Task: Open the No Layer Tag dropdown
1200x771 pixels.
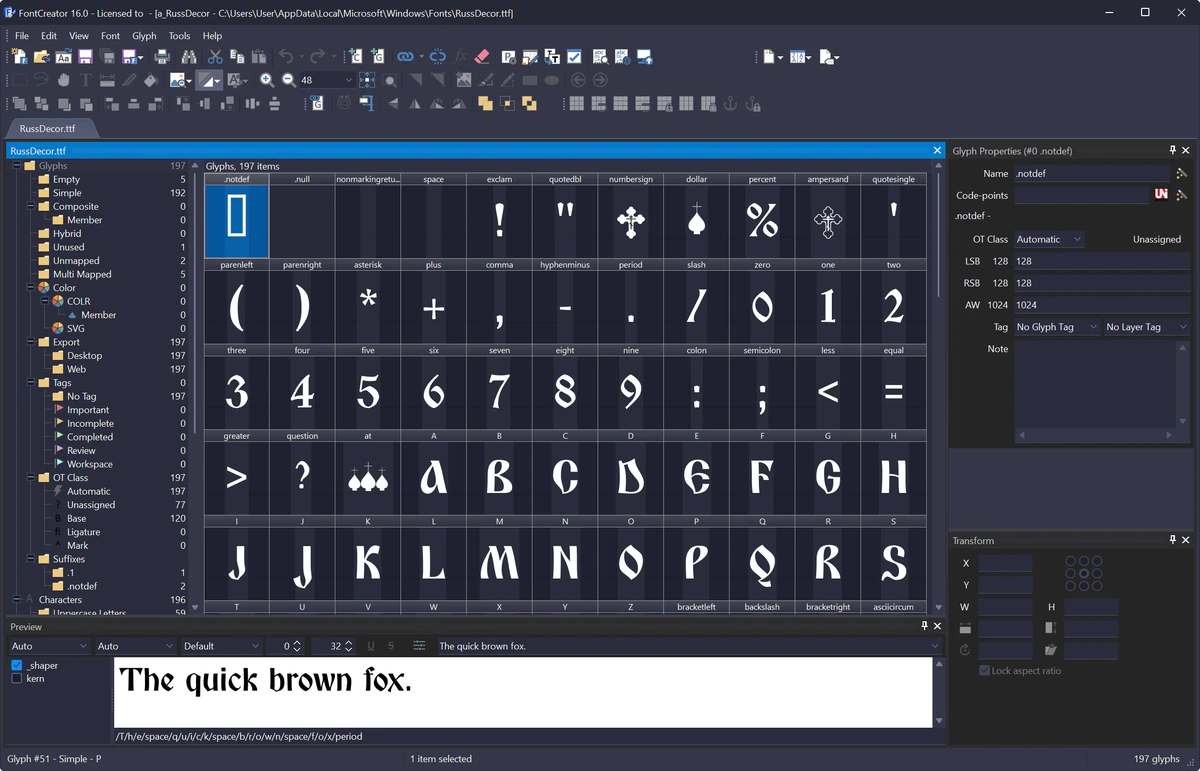Action: coord(1146,327)
